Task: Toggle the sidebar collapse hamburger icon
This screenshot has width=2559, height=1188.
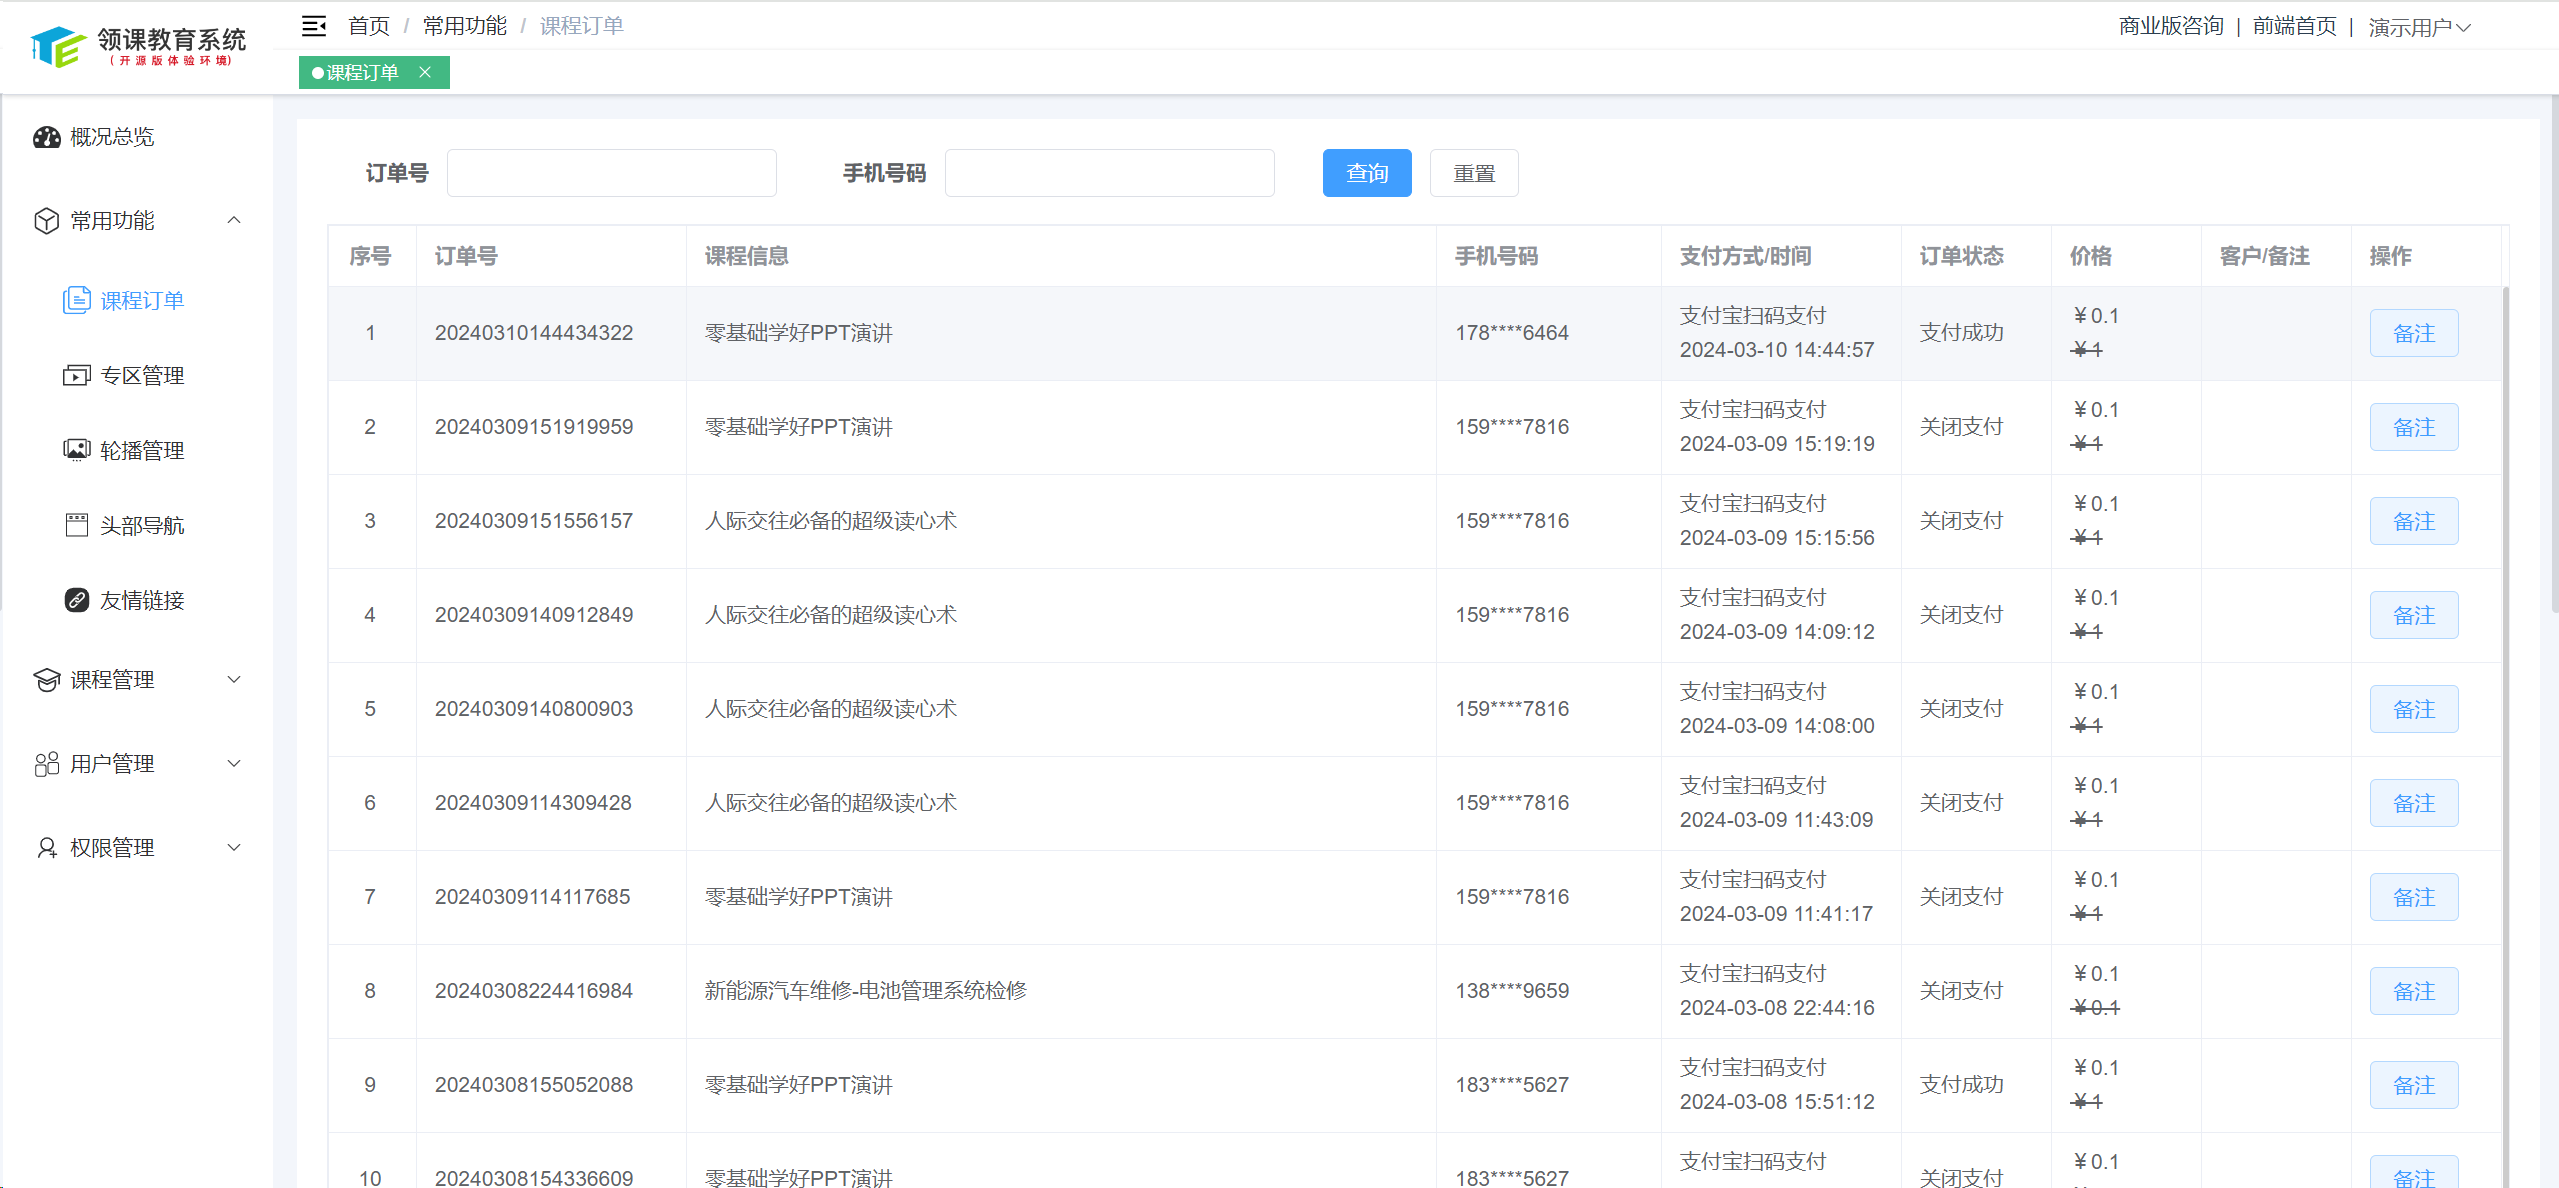Action: [314, 26]
